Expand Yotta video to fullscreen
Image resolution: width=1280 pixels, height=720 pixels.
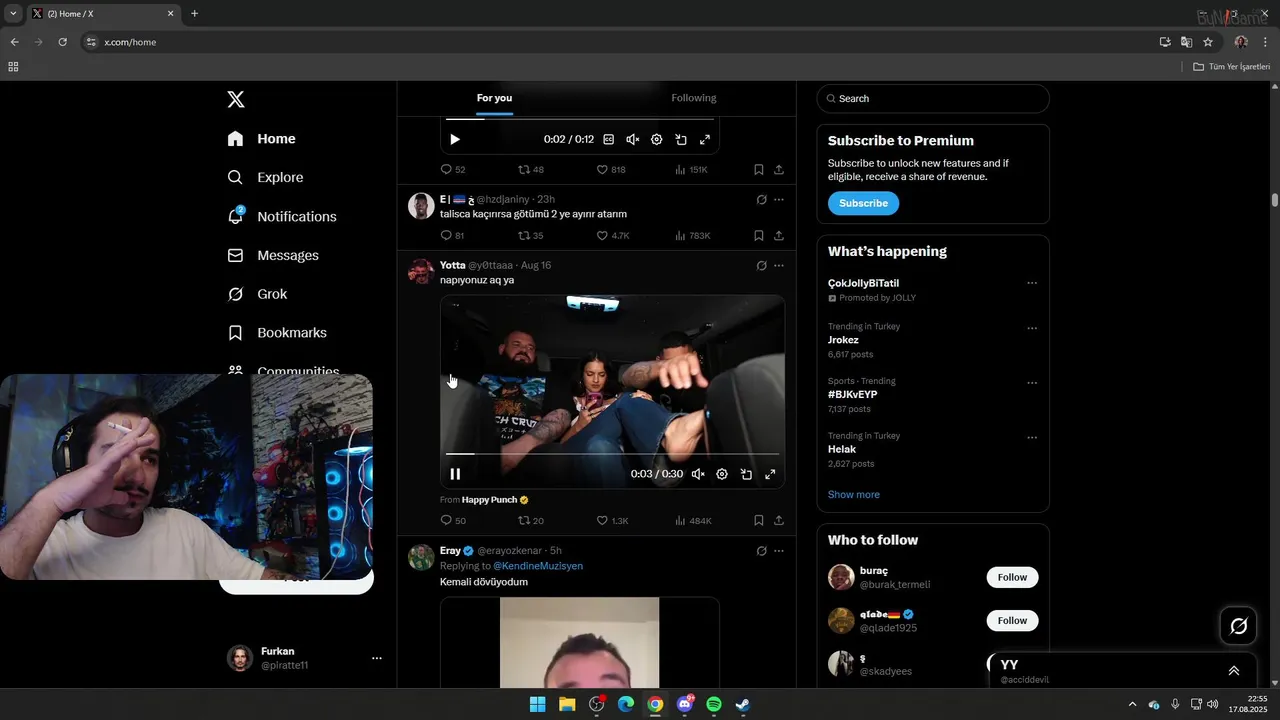click(770, 474)
